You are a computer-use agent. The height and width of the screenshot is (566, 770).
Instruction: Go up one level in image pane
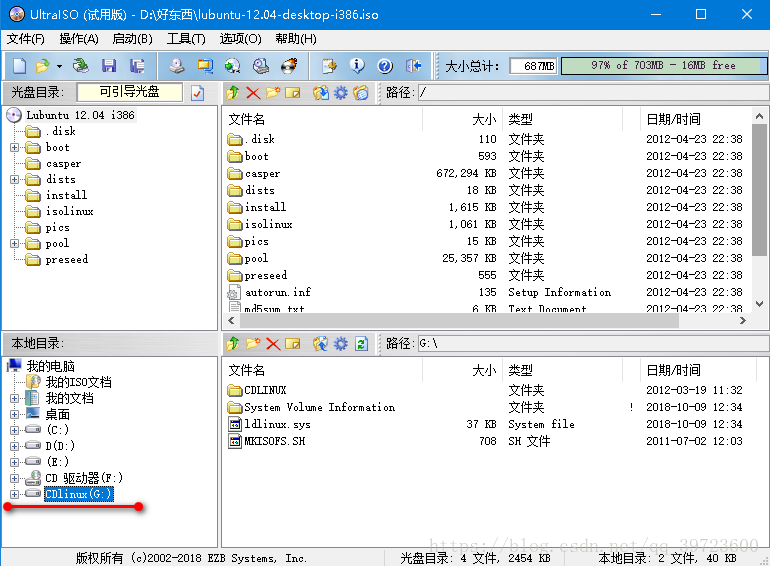tap(233, 93)
